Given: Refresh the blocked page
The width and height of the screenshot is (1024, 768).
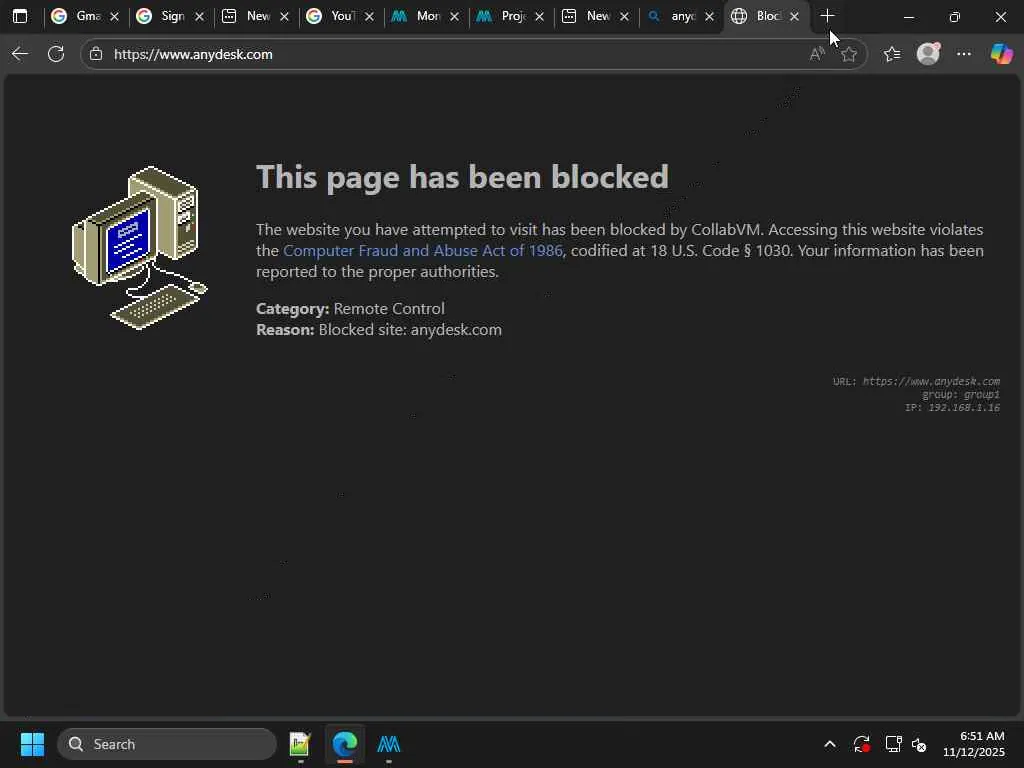Looking at the screenshot, I should tap(56, 54).
